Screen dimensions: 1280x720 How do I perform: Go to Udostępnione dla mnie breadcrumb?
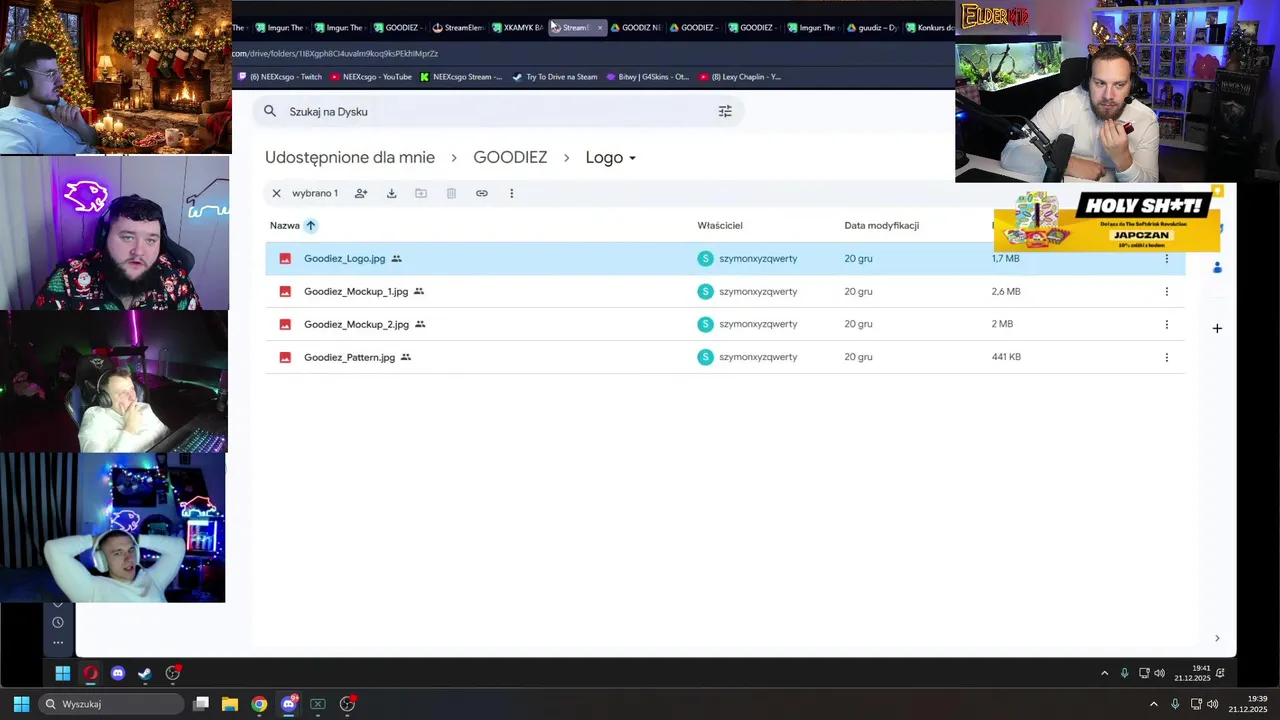coord(350,157)
